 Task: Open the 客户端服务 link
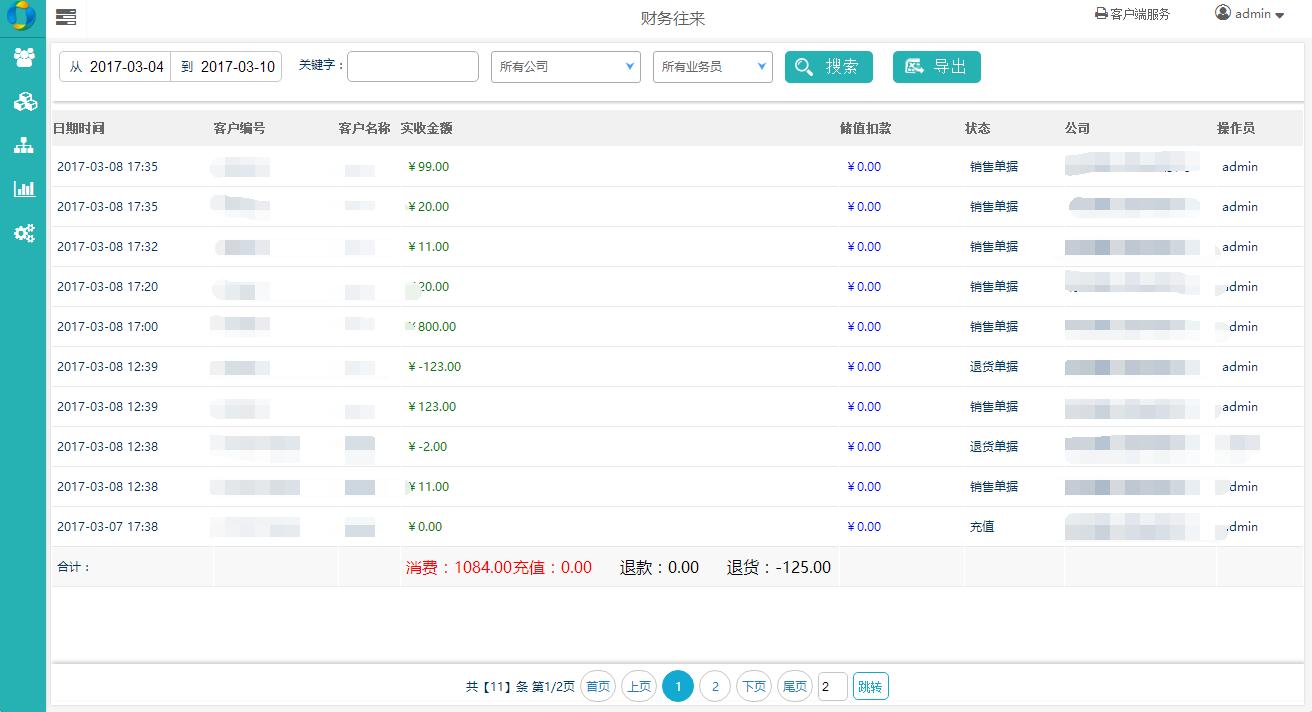click(x=1139, y=14)
